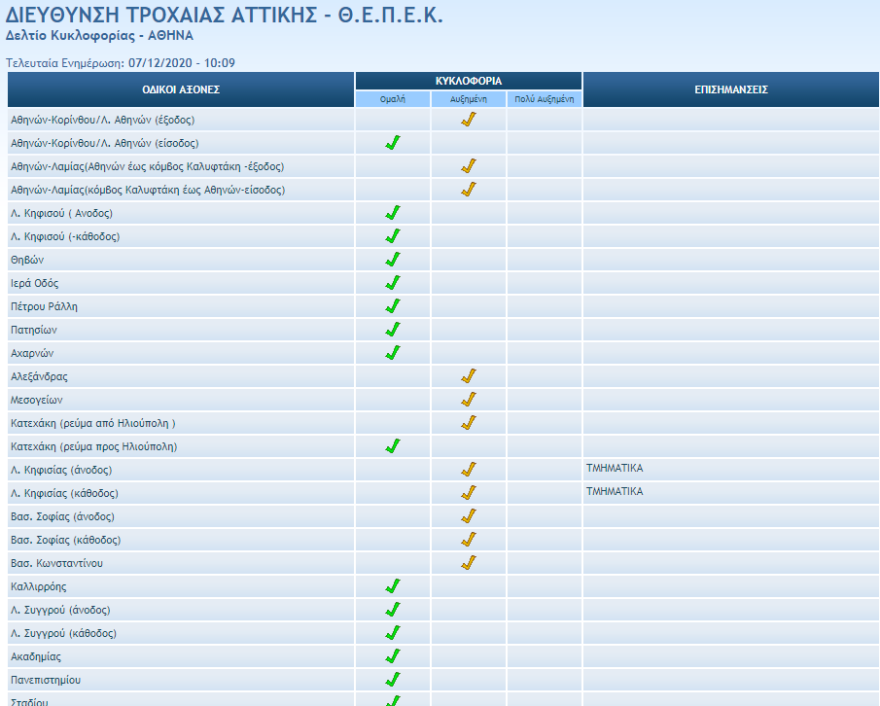The height and width of the screenshot is (706, 880).
Task: Click the green checkmark for Καλλιρρόης
Action: pos(393,586)
